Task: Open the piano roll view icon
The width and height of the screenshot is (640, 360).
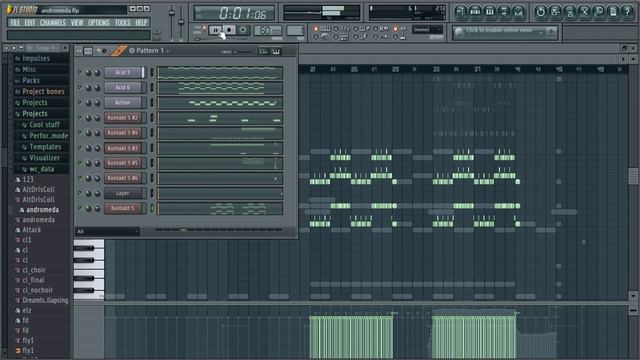Action: pyautogui.click(x=489, y=12)
